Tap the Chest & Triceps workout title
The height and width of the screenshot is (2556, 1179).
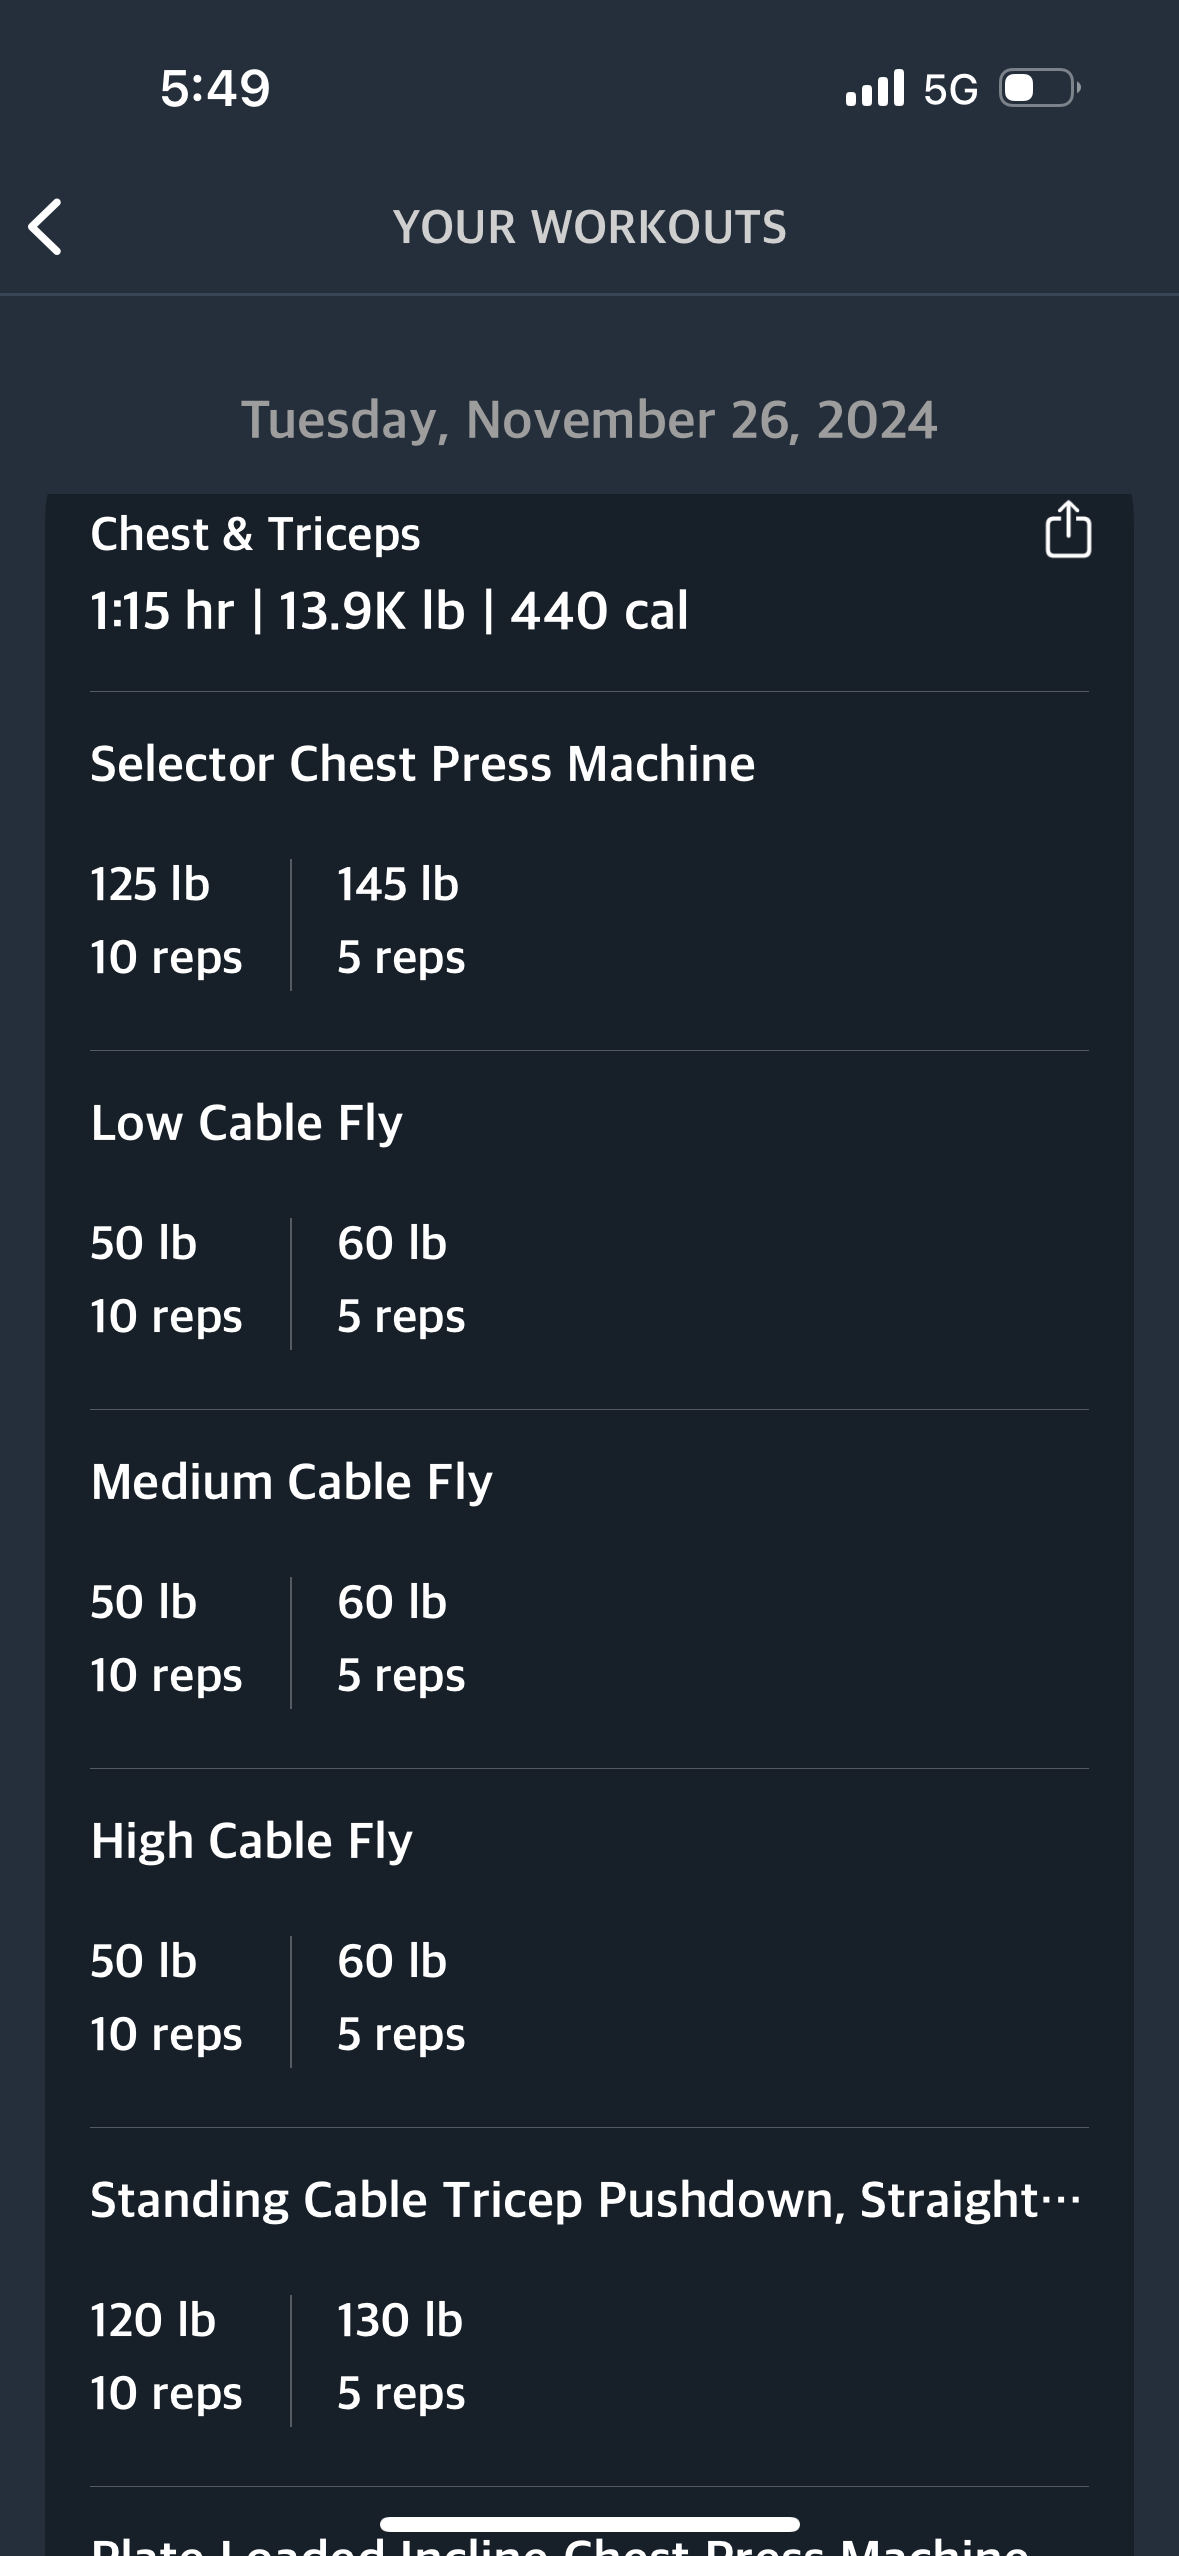pos(255,534)
